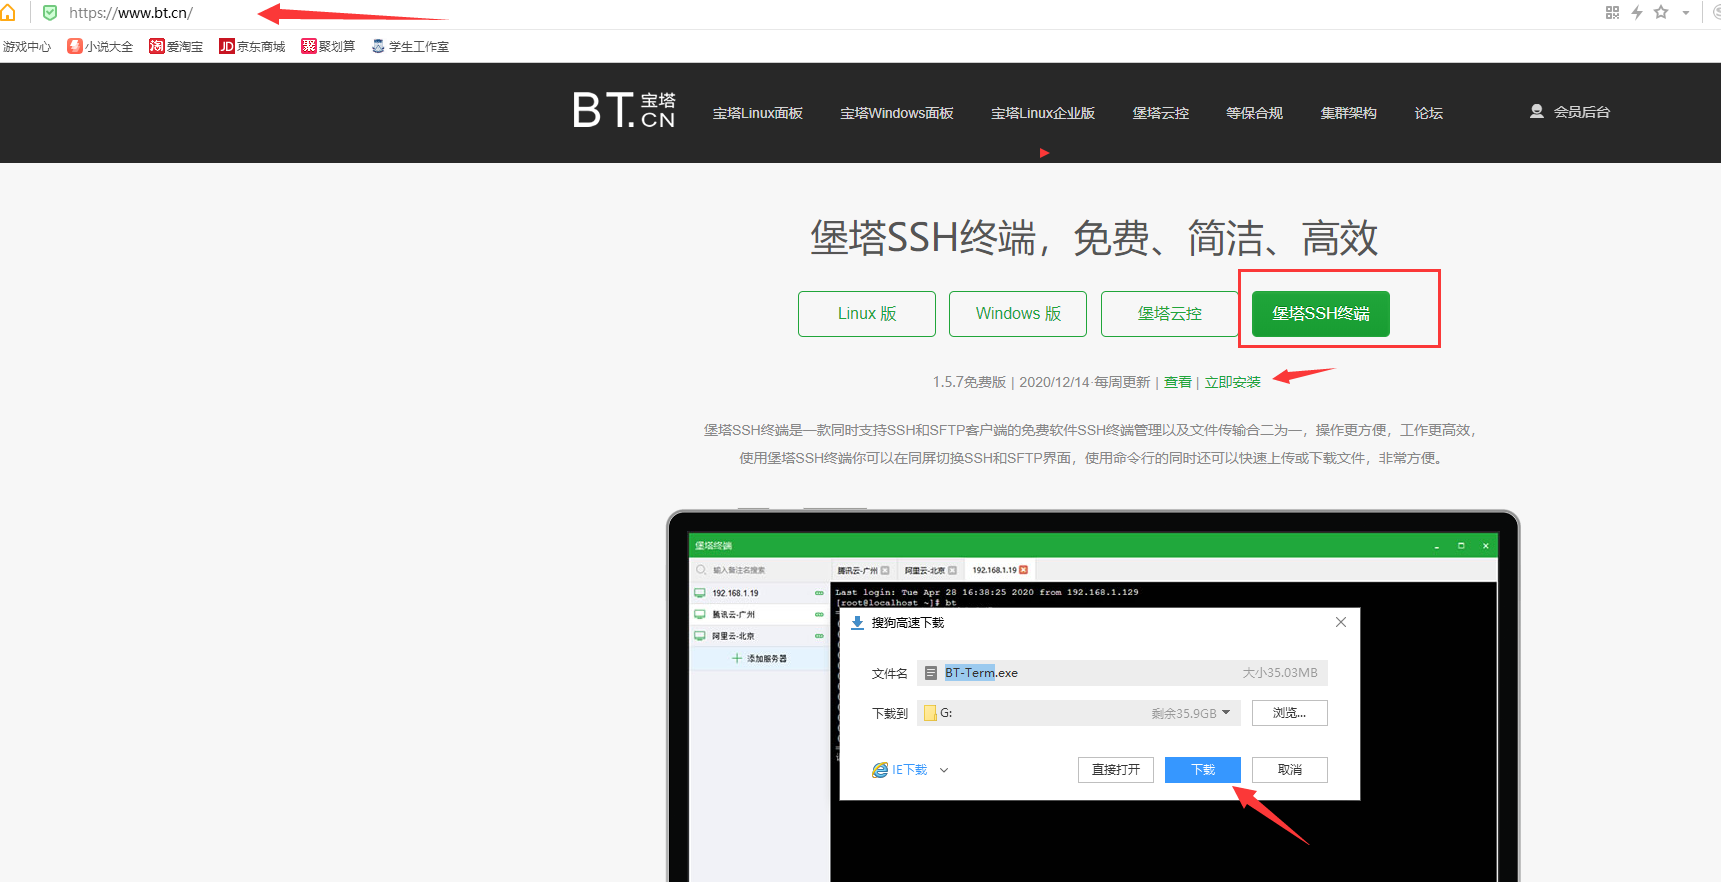Click the address bar URL www.bt.cn

pyautogui.click(x=131, y=13)
